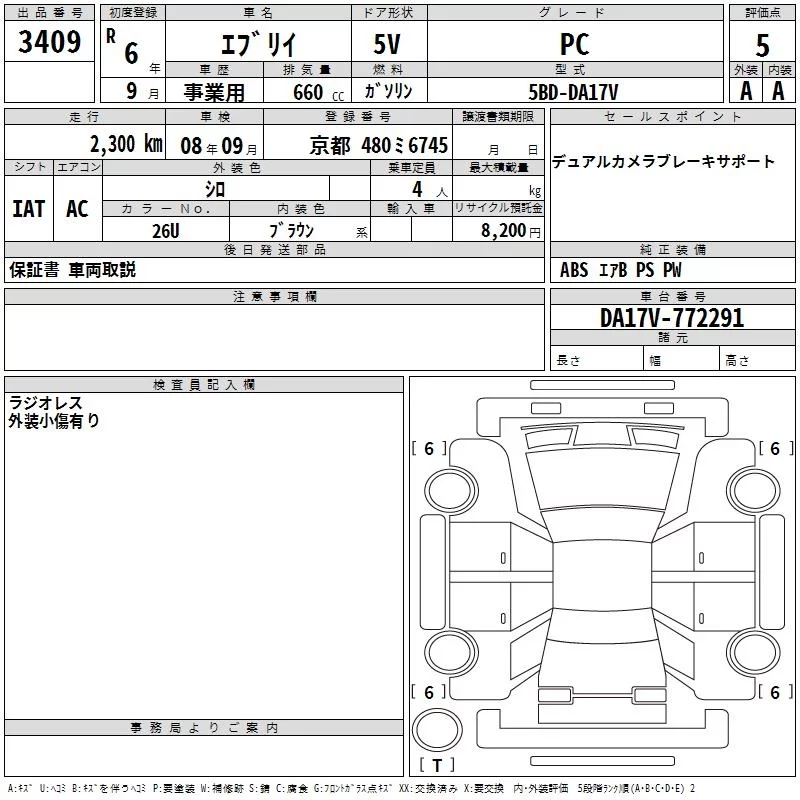
Task: Click the ラジオレス inspector note text
Action: (x=46, y=403)
